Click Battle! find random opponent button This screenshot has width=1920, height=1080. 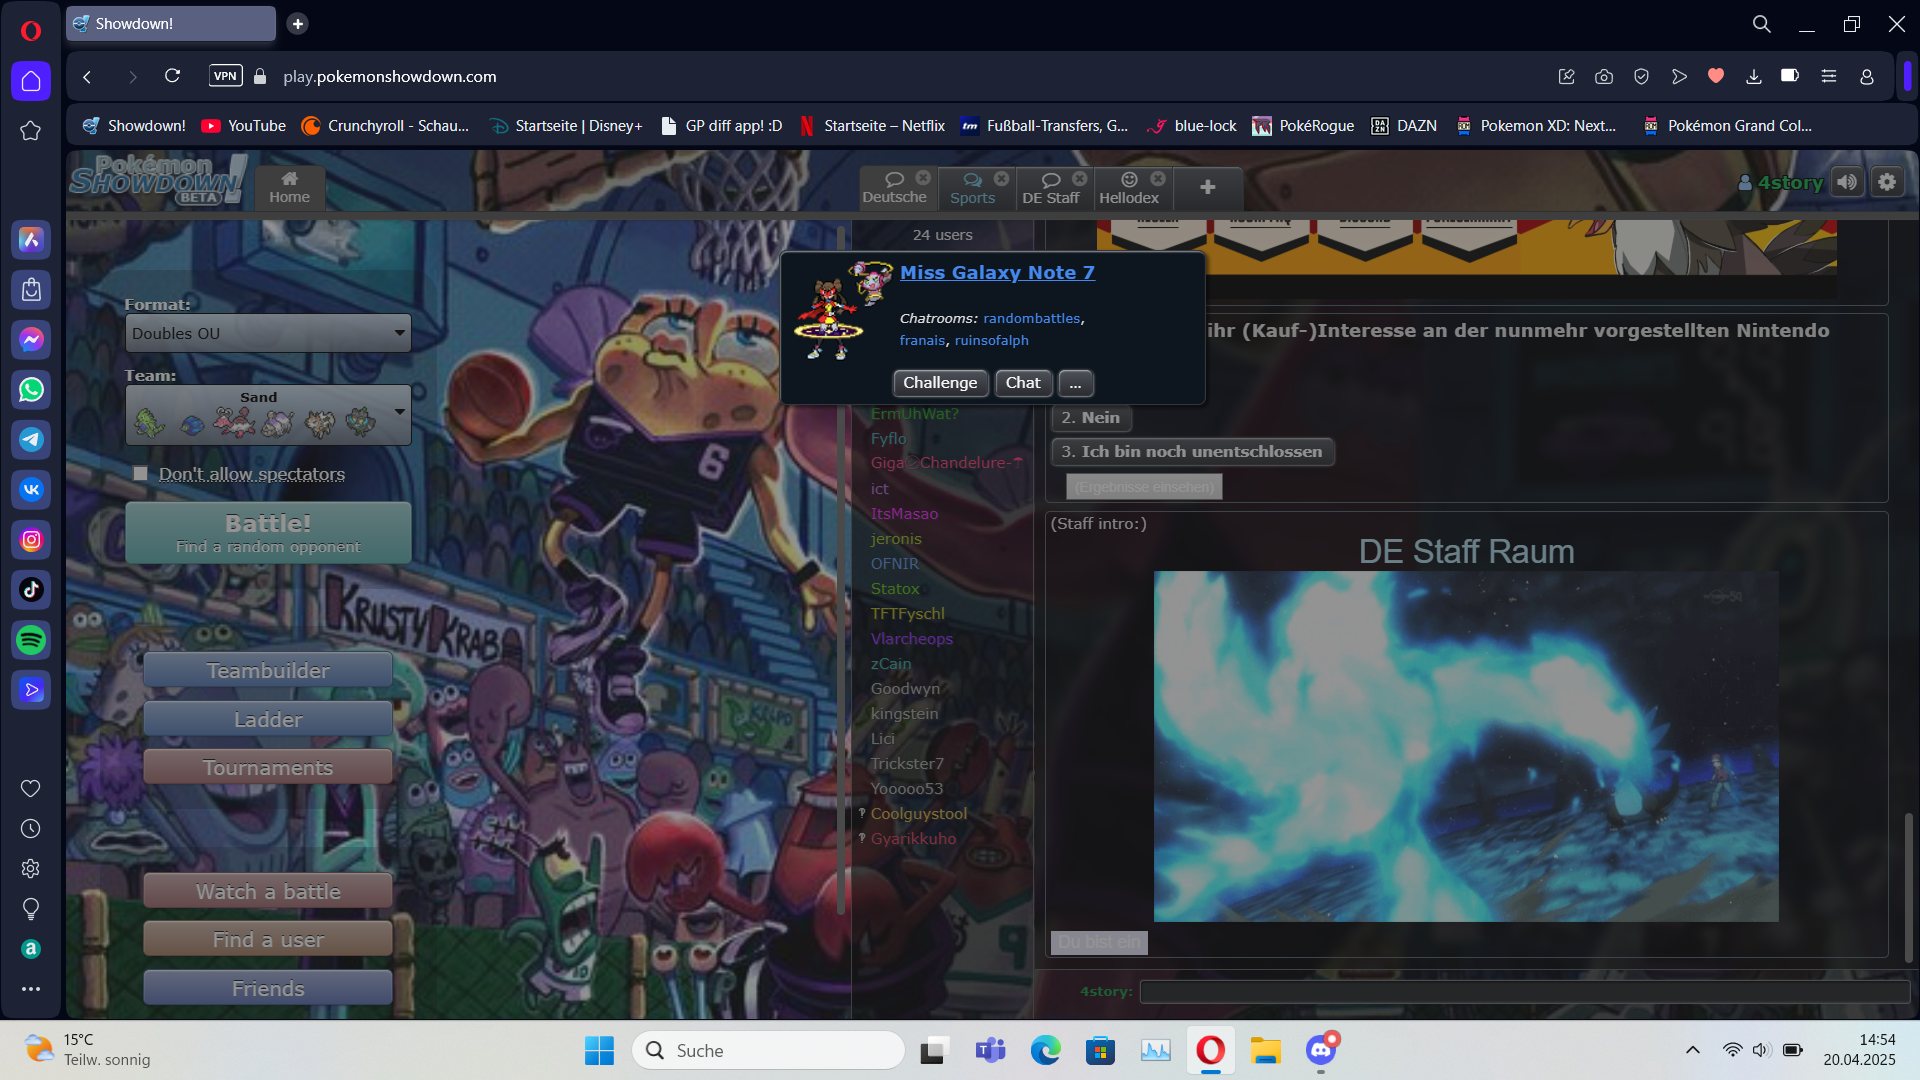tap(268, 533)
